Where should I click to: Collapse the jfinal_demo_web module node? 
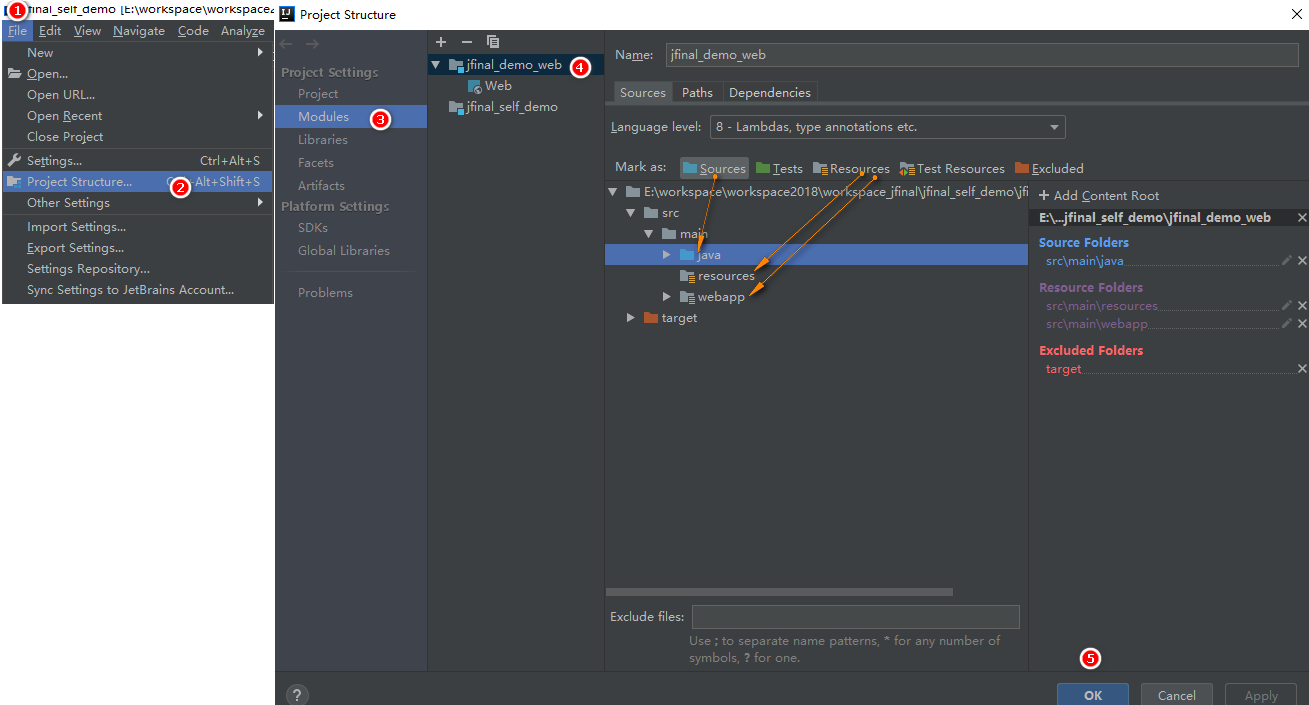436,65
